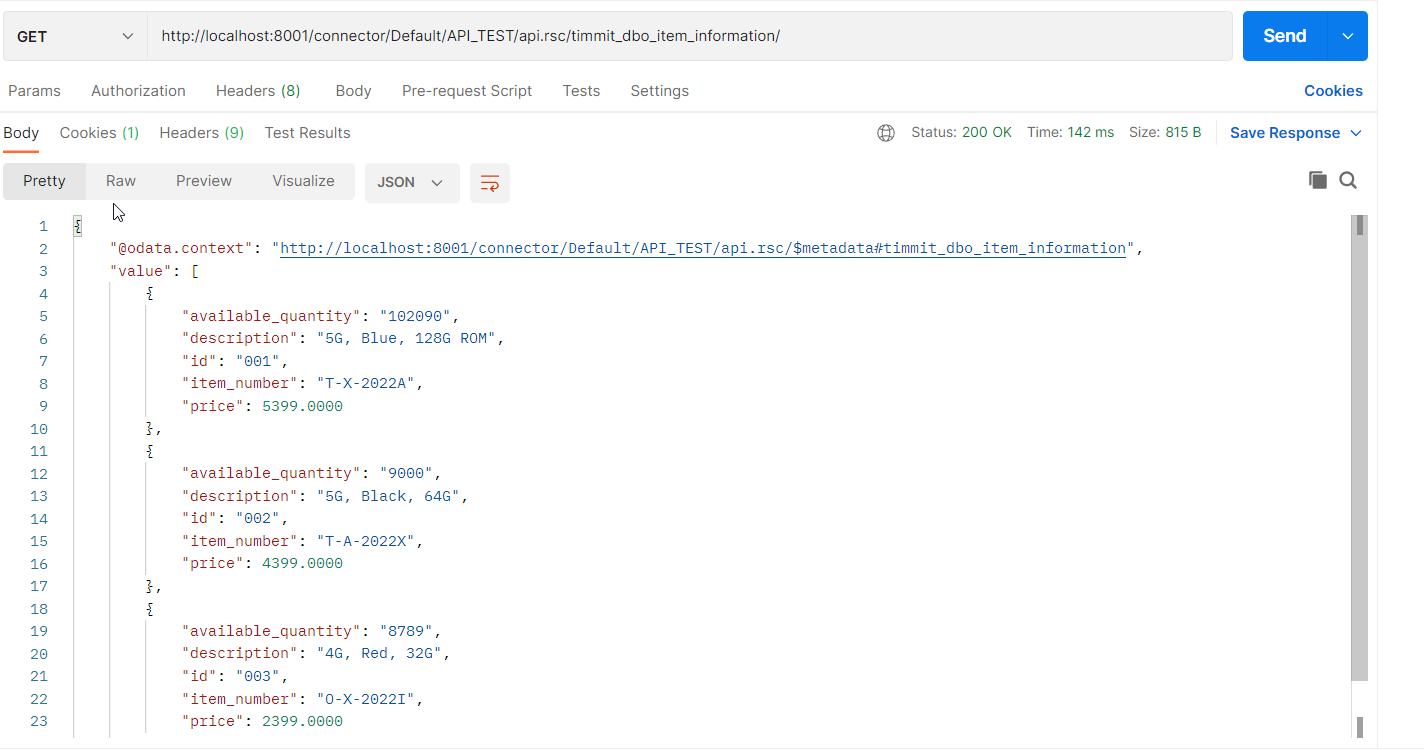Open Pre-request Script tab
Viewport: 1424px width, 750px height.
pyautogui.click(x=467, y=91)
